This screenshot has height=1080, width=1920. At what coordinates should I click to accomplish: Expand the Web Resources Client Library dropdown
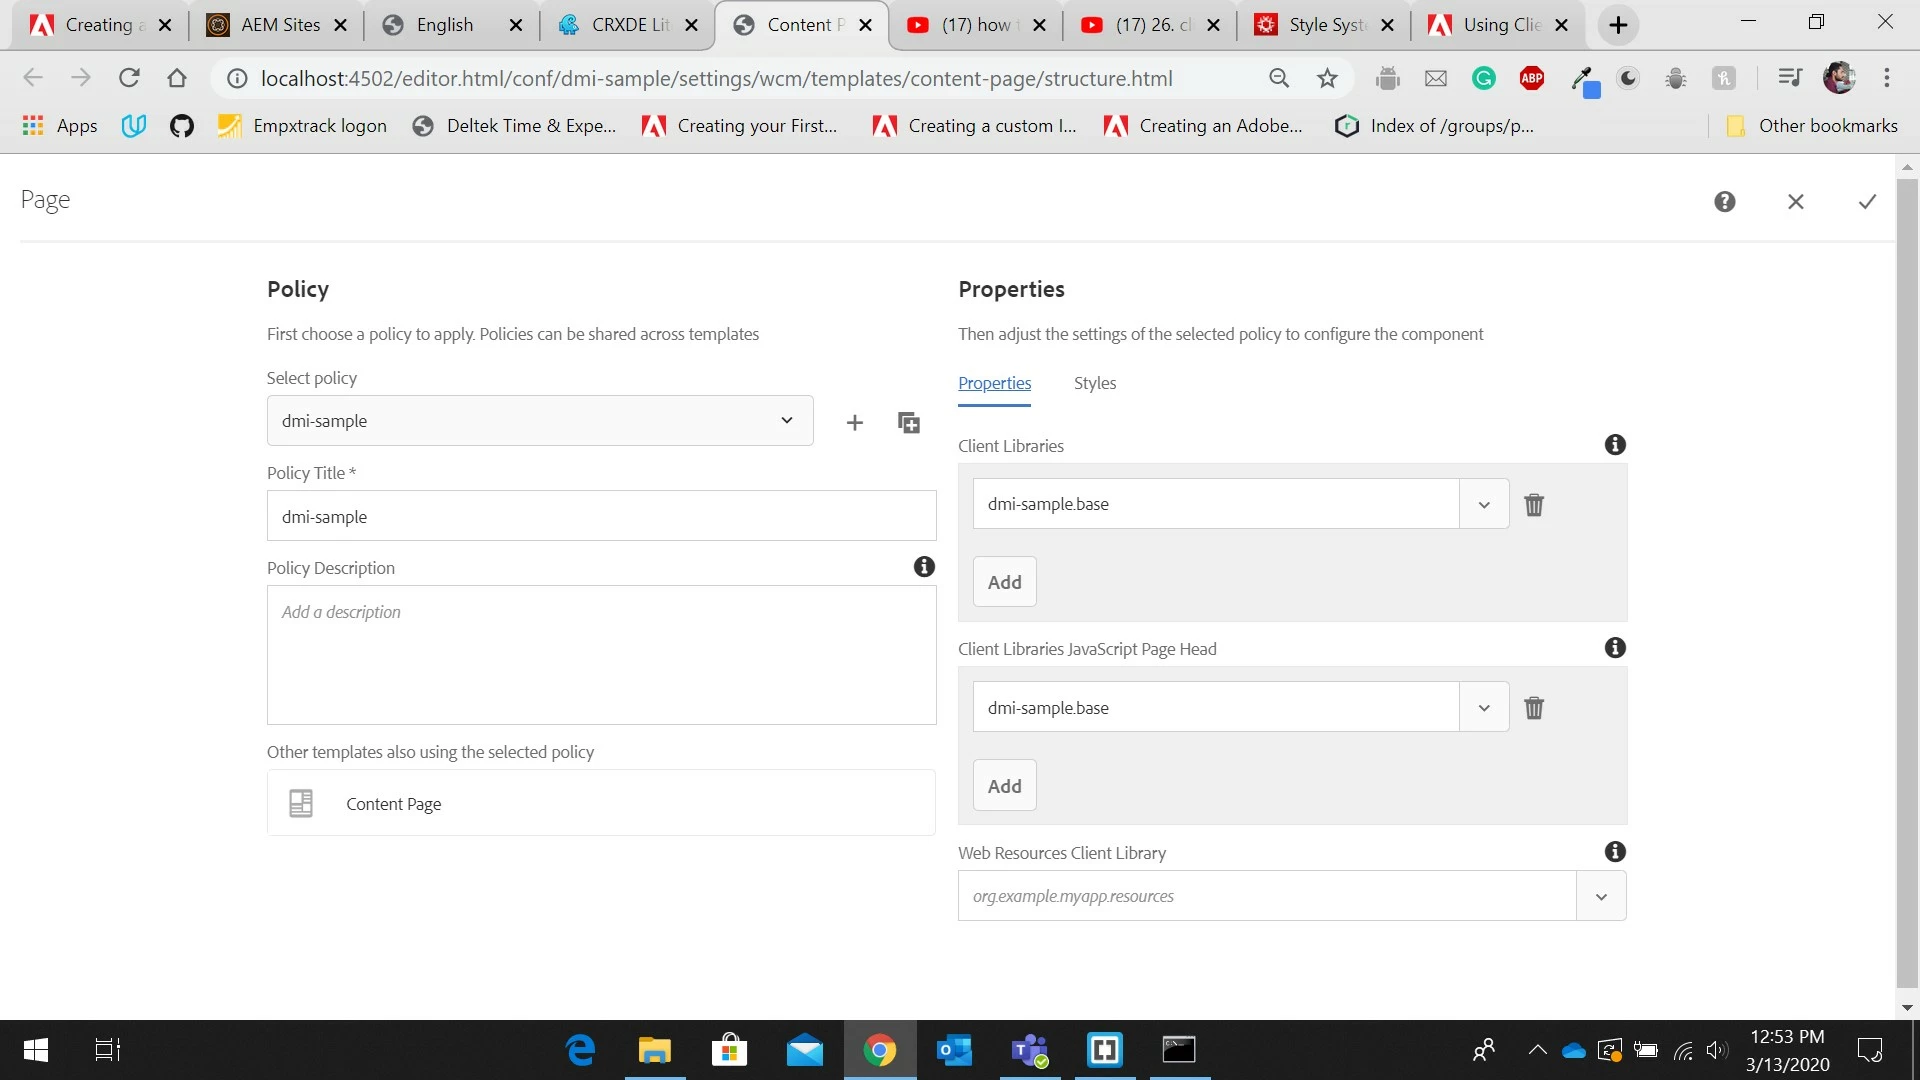(x=1600, y=896)
